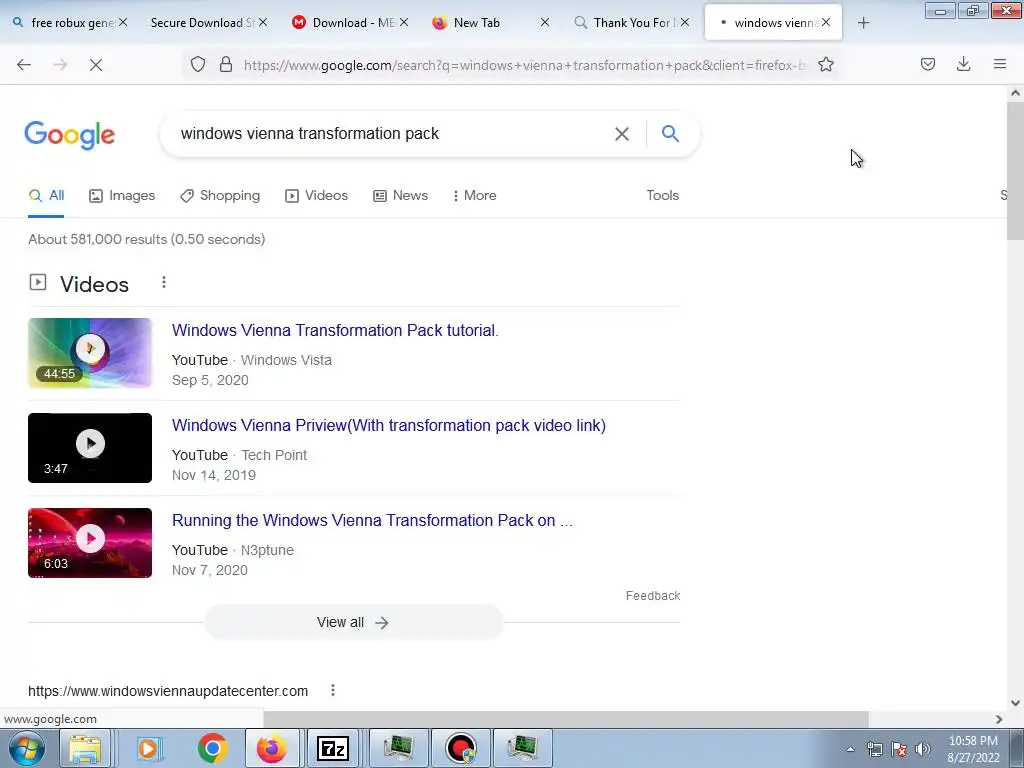Play the 3:47 video thumbnail

pyautogui.click(x=90, y=448)
